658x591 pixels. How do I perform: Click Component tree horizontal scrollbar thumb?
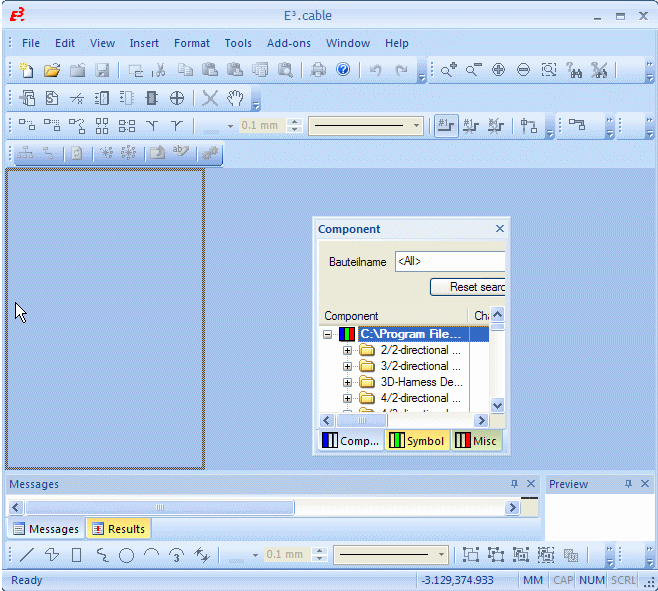(362, 420)
